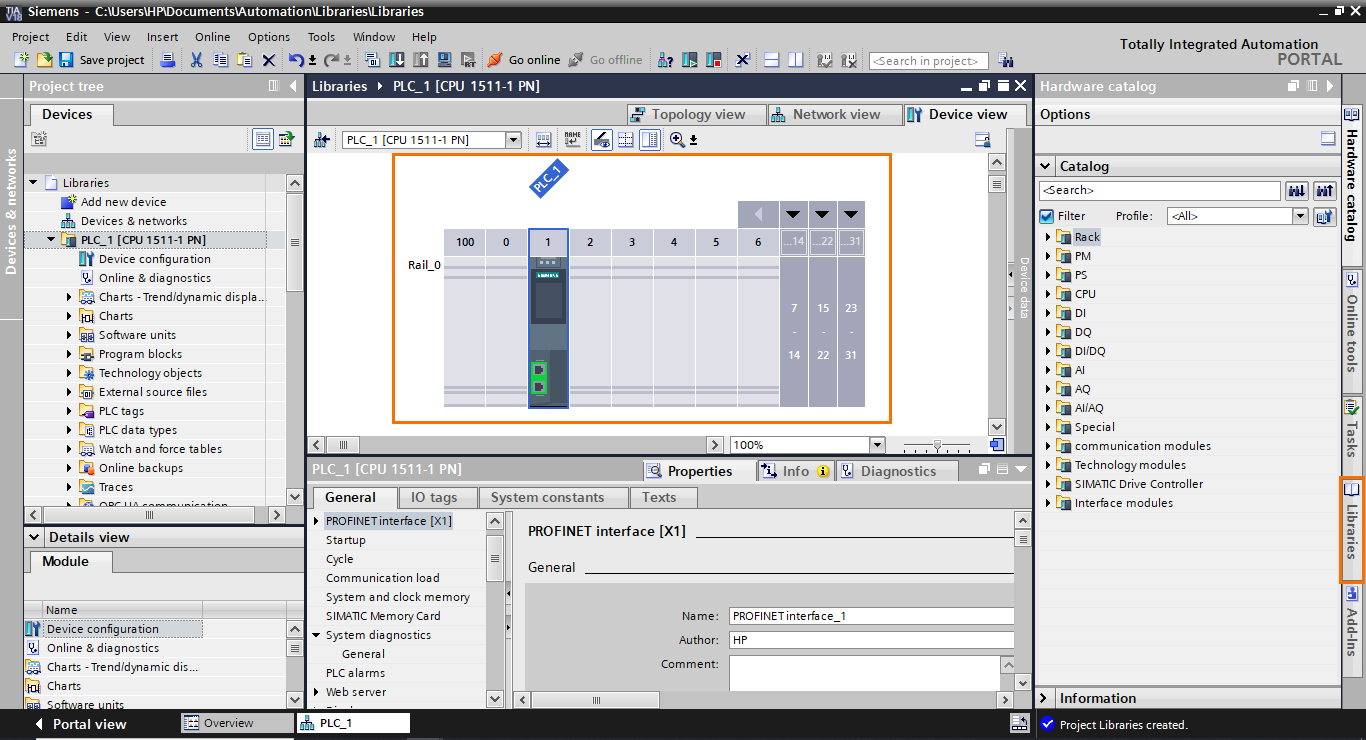Search downward in the hardware catalog
1366x740 pixels.
pos(1297,190)
